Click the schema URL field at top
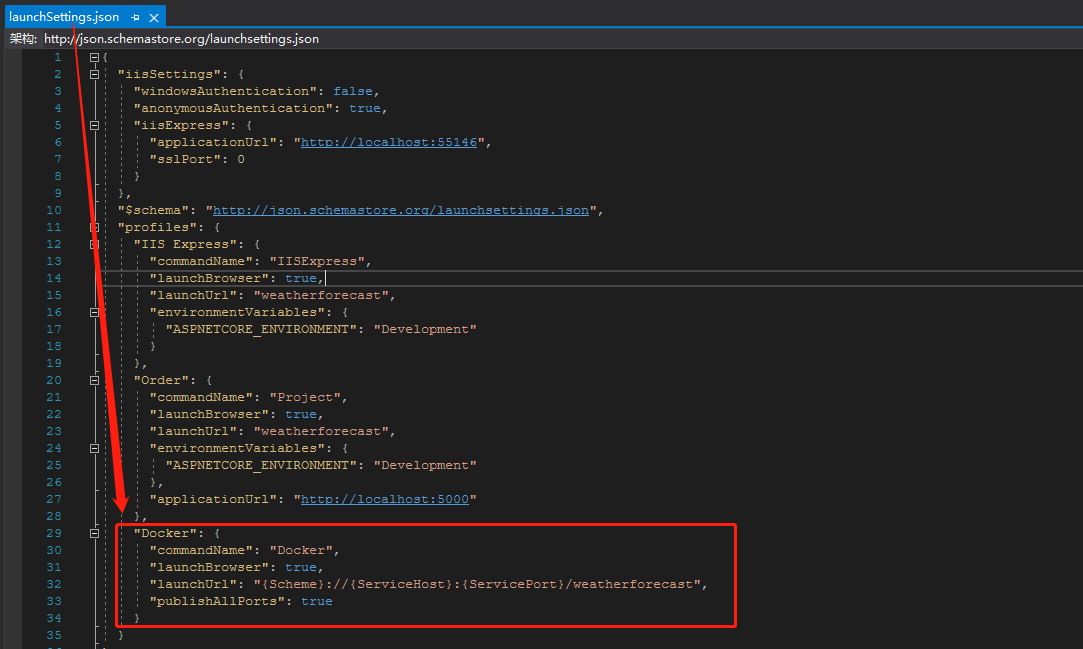The image size is (1083, 649). click(x=181, y=39)
